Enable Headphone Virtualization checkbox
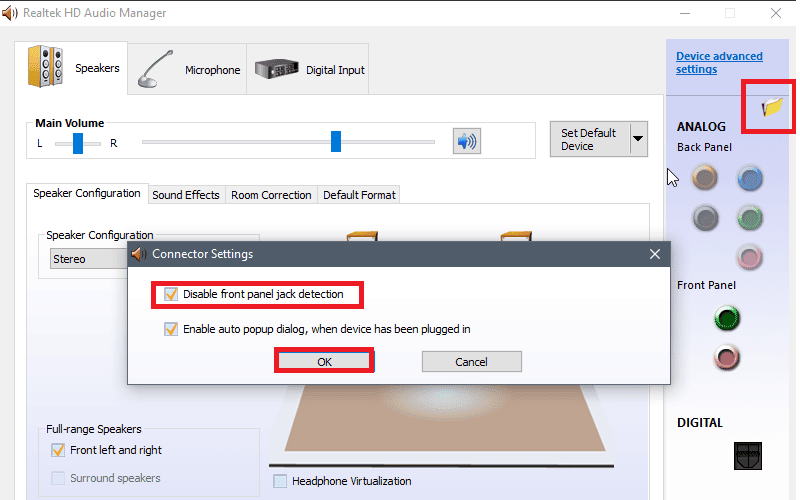800x500 pixels. pos(280,481)
